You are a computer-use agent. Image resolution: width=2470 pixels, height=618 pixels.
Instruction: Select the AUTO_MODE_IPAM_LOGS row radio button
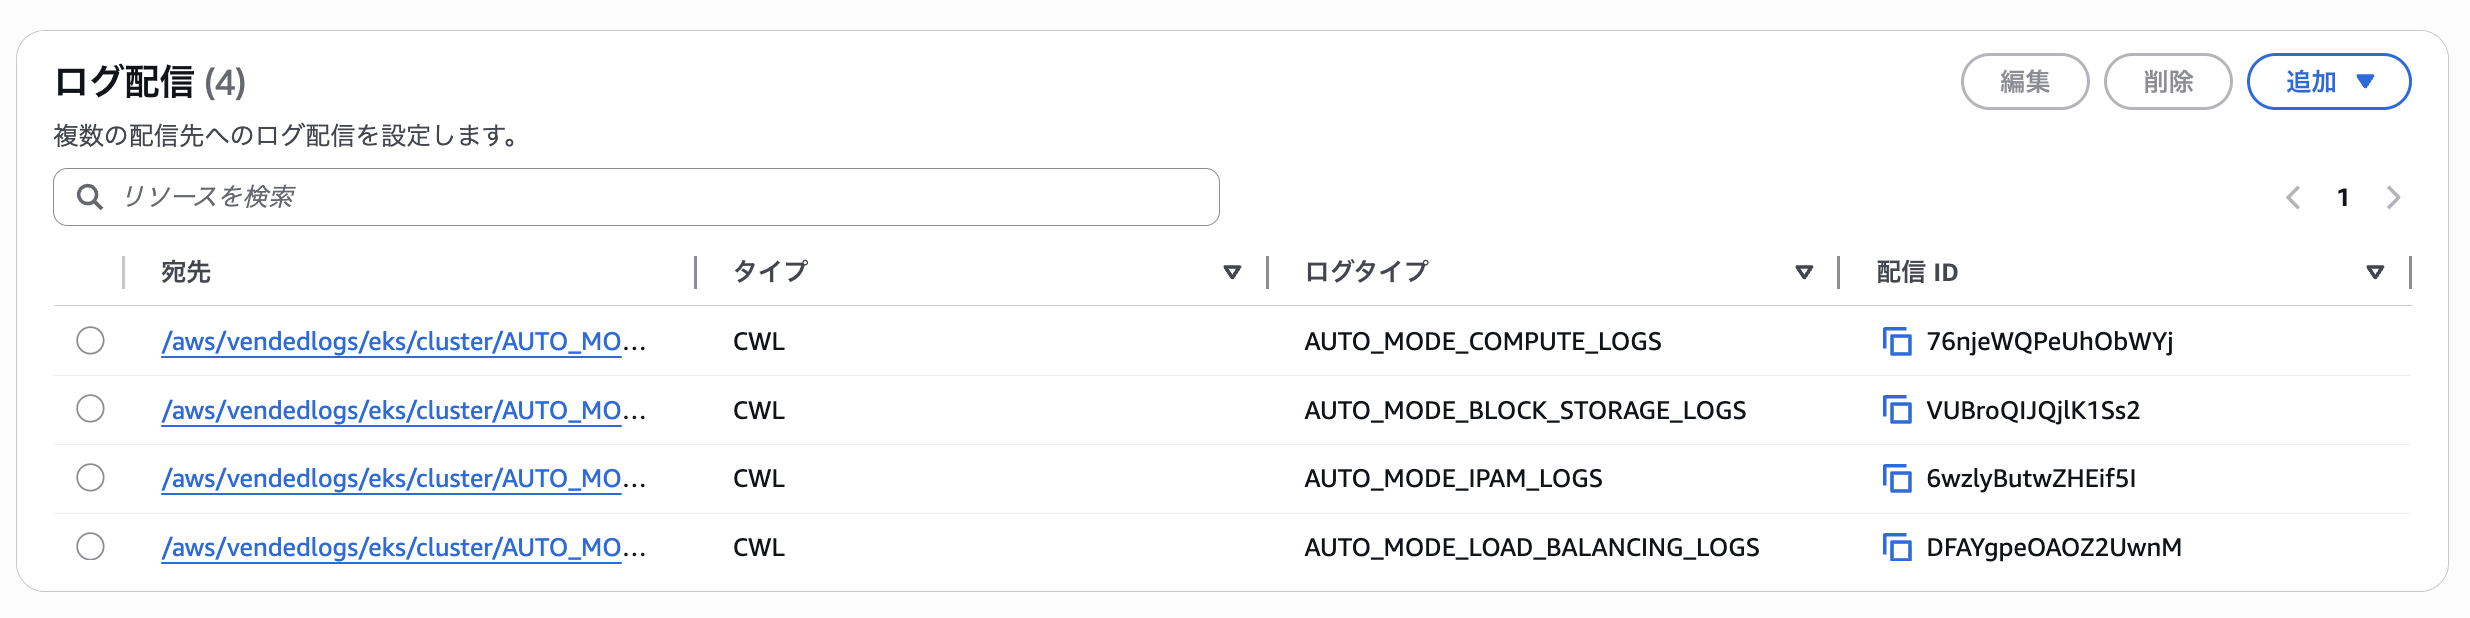pyautogui.click(x=91, y=478)
